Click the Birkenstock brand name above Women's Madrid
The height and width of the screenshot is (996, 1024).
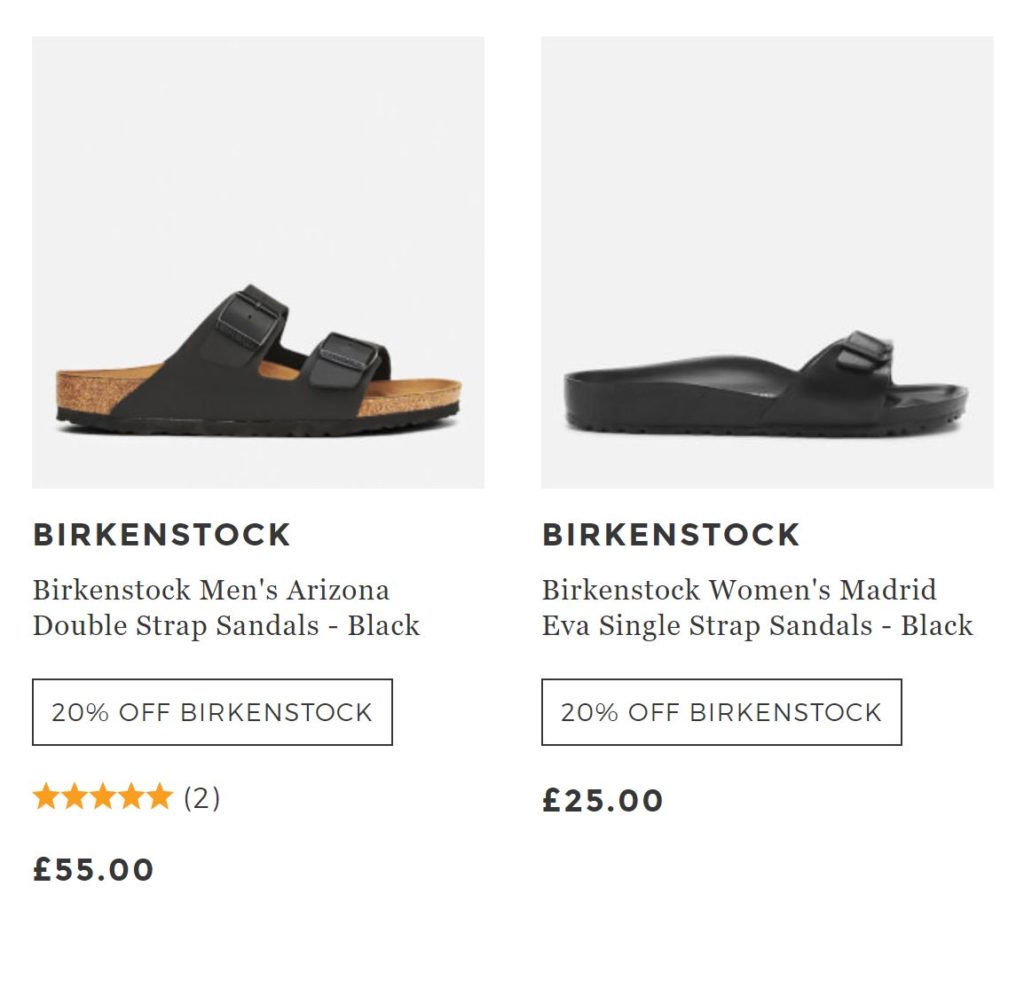click(x=671, y=535)
